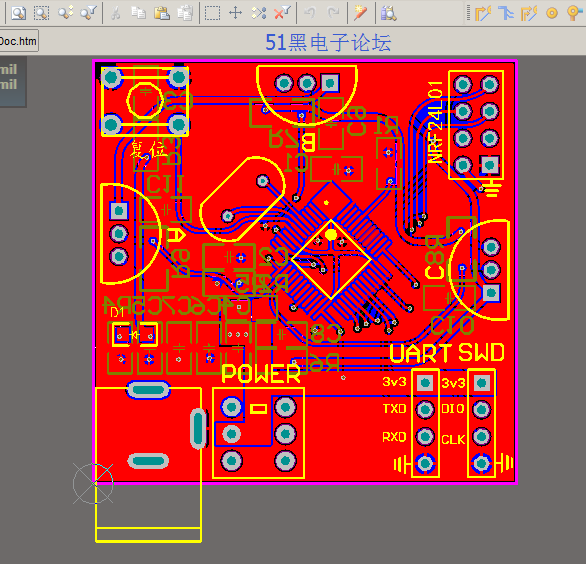Choose the Place Pad tool
Image resolution: width=586 pixels, height=564 pixels.
coord(552,13)
